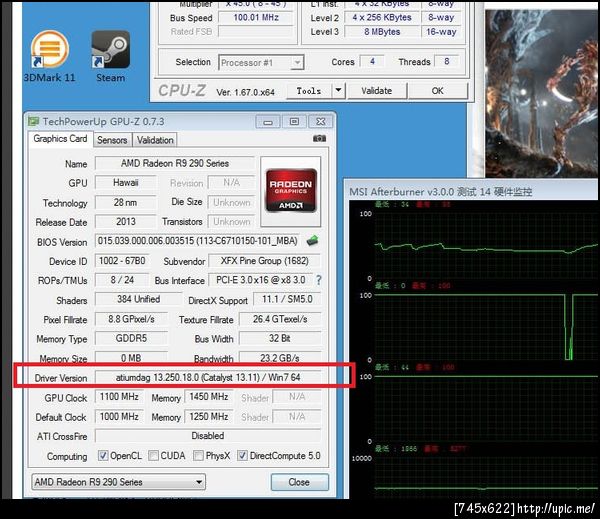The width and height of the screenshot is (600, 519).
Task: Click the GPU-Z screenshot camera icon
Action: point(320,139)
